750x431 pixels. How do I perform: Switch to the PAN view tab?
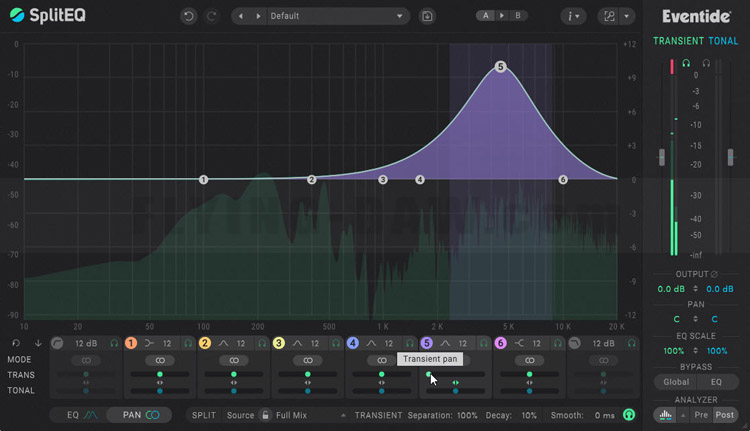point(140,415)
